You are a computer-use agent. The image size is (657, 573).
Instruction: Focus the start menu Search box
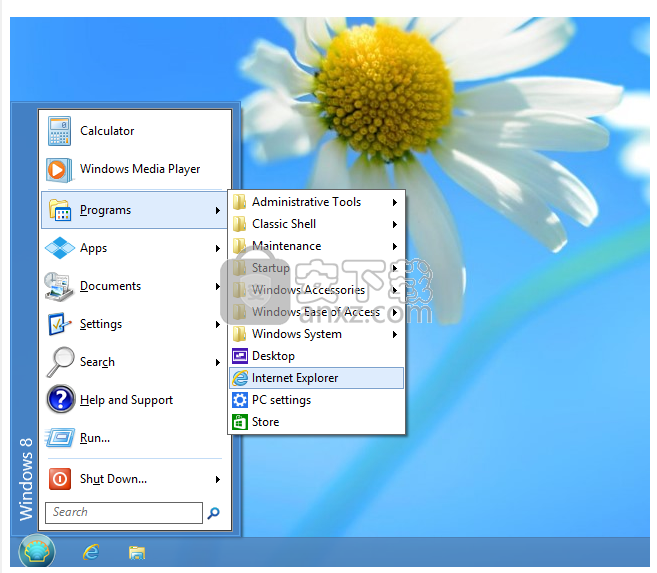coord(124,513)
